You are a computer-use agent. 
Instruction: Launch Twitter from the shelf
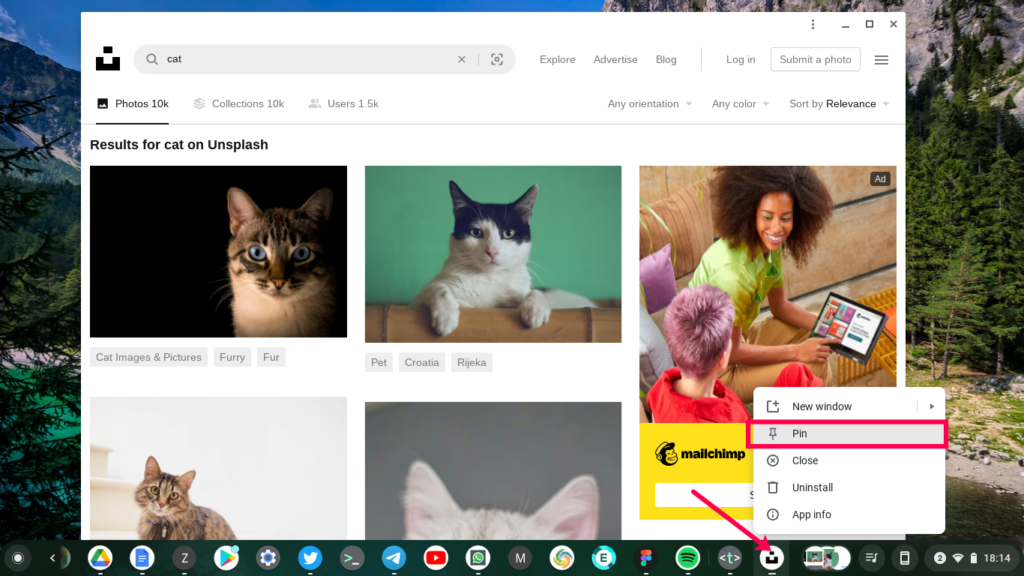310,558
